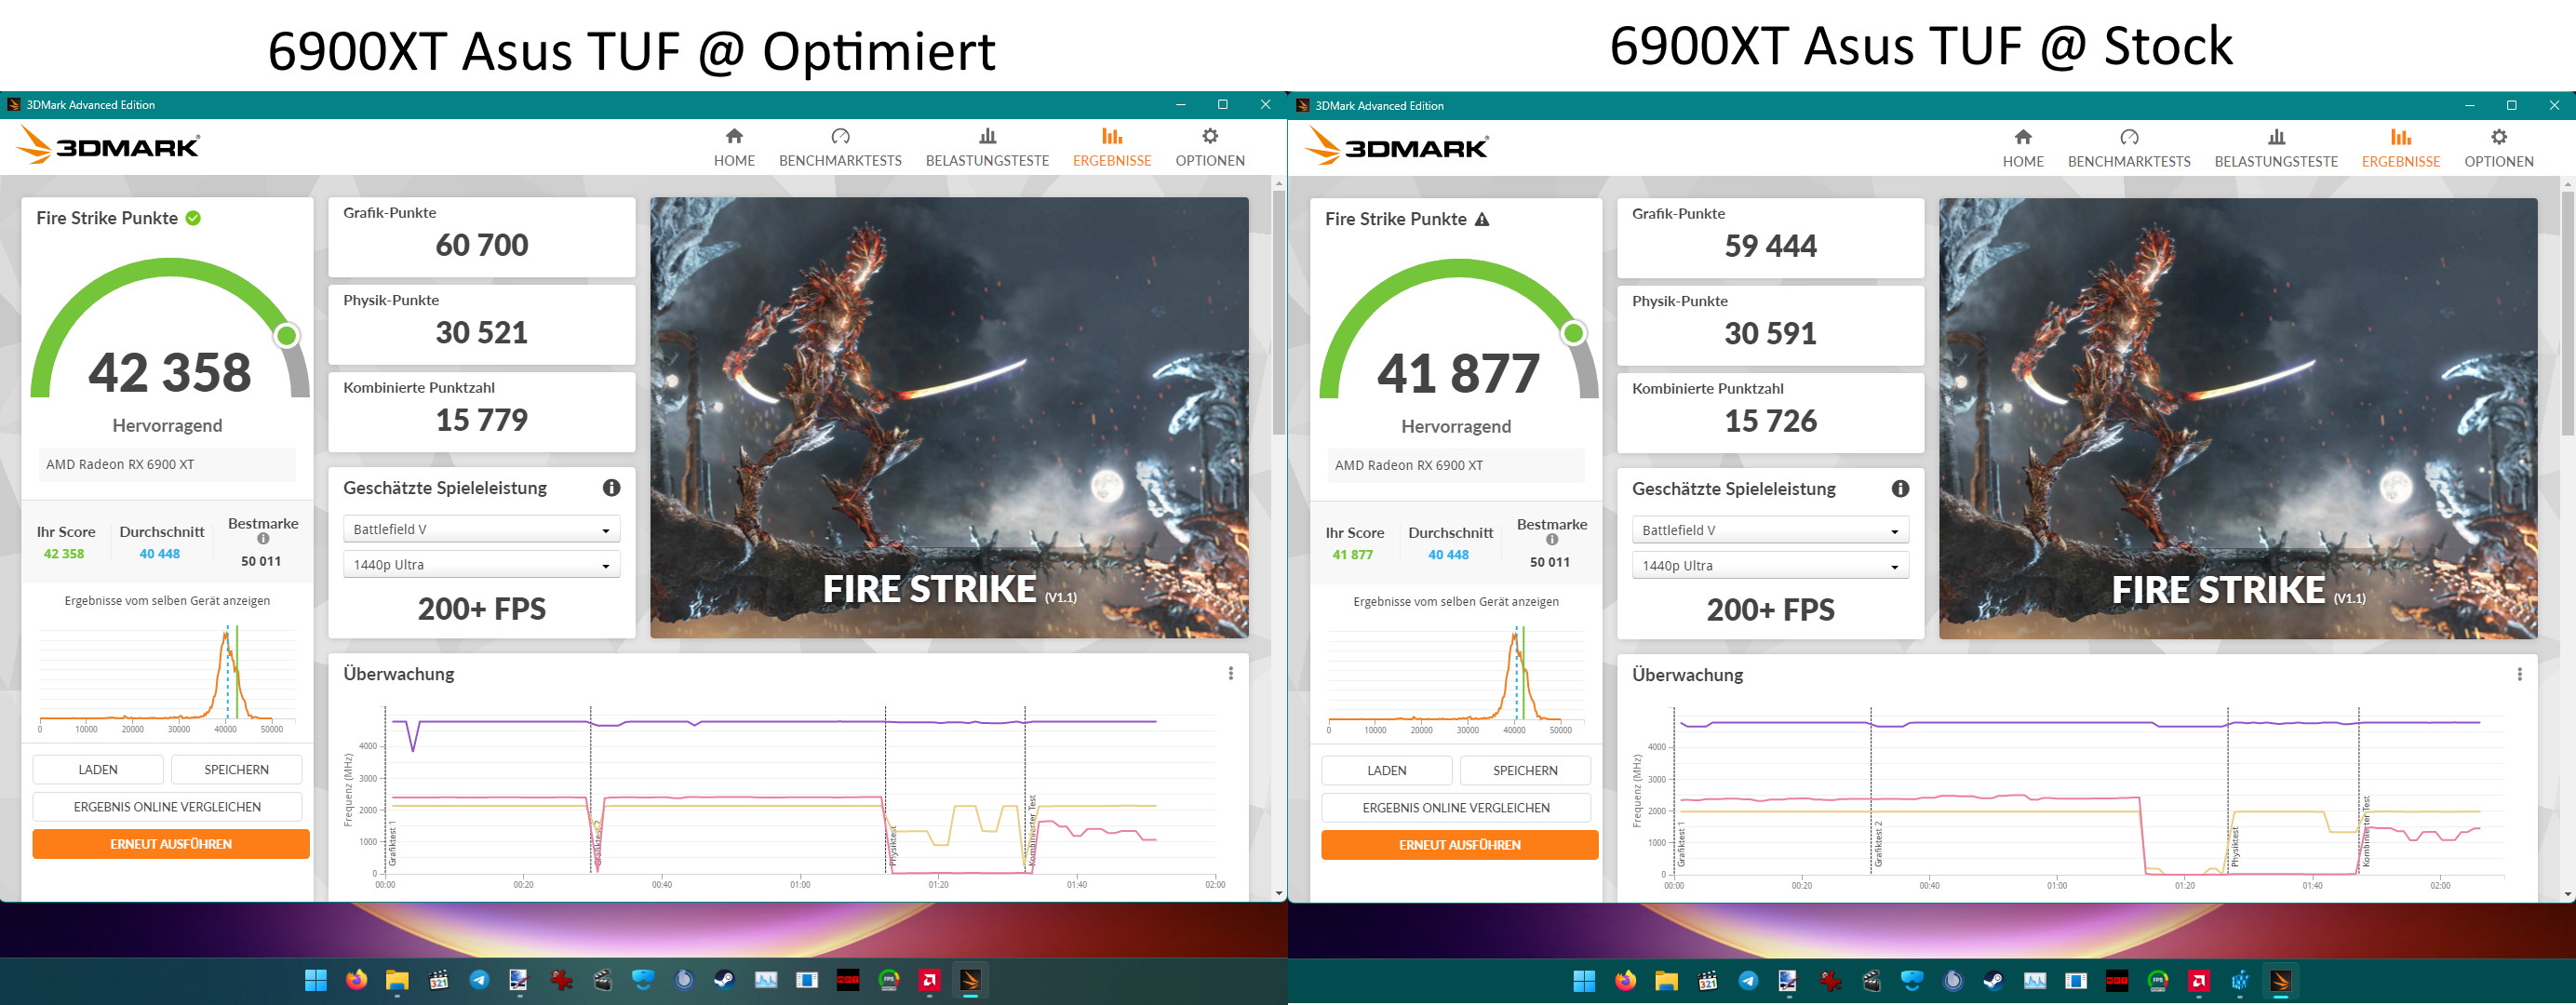This screenshot has height=1005, width=2576.
Task: Open AMD Radeon Software from the taskbar
Action: tap(929, 981)
